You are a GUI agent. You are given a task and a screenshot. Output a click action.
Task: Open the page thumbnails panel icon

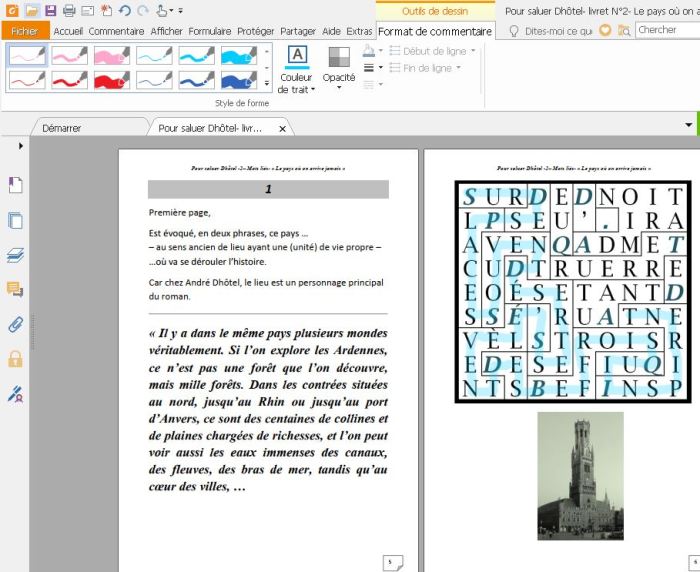(15, 221)
